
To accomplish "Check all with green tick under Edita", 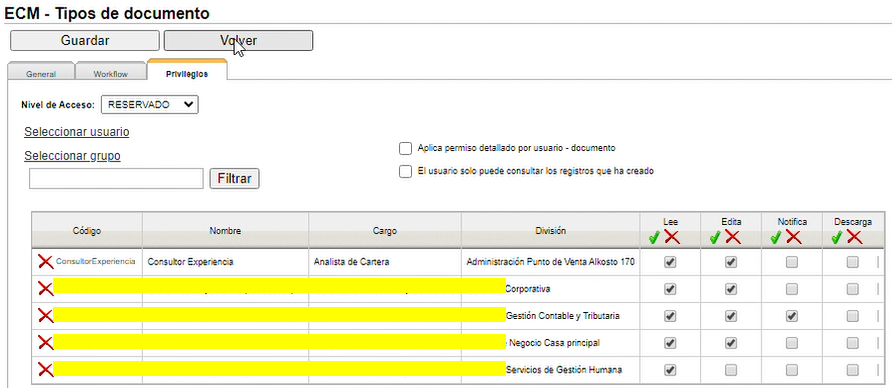I will (715, 238).
